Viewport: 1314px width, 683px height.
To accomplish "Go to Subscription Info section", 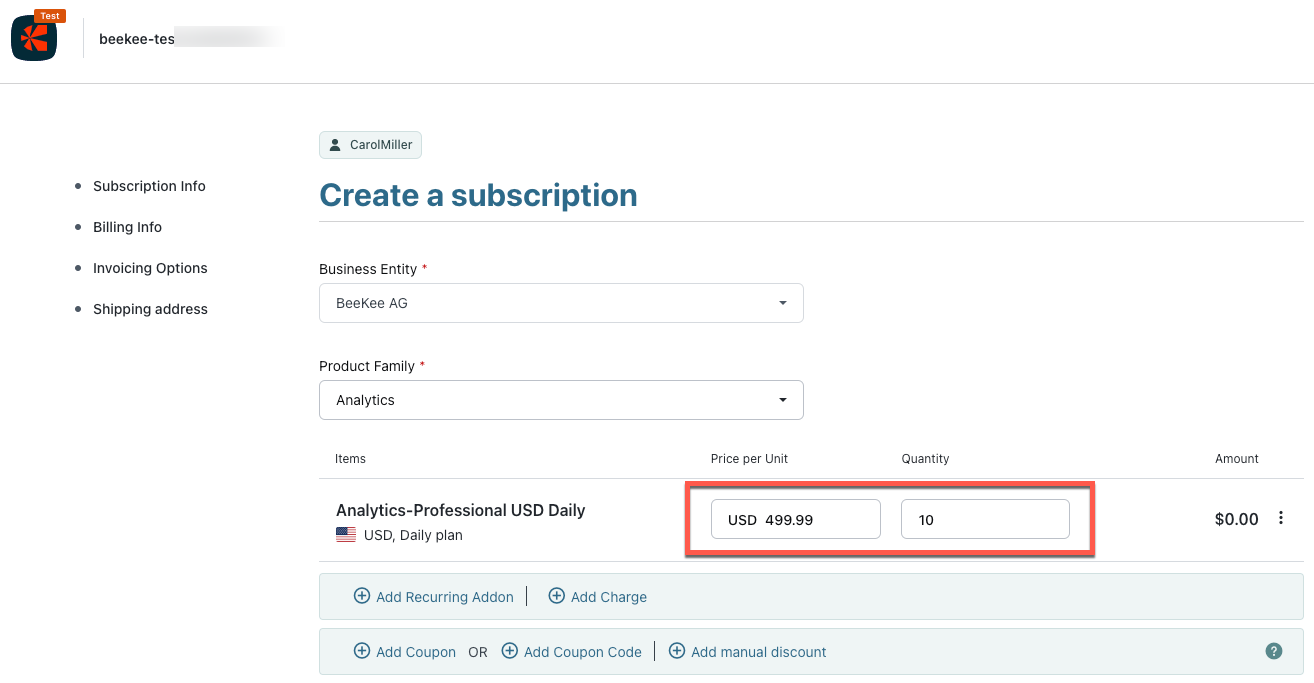I will click(149, 186).
